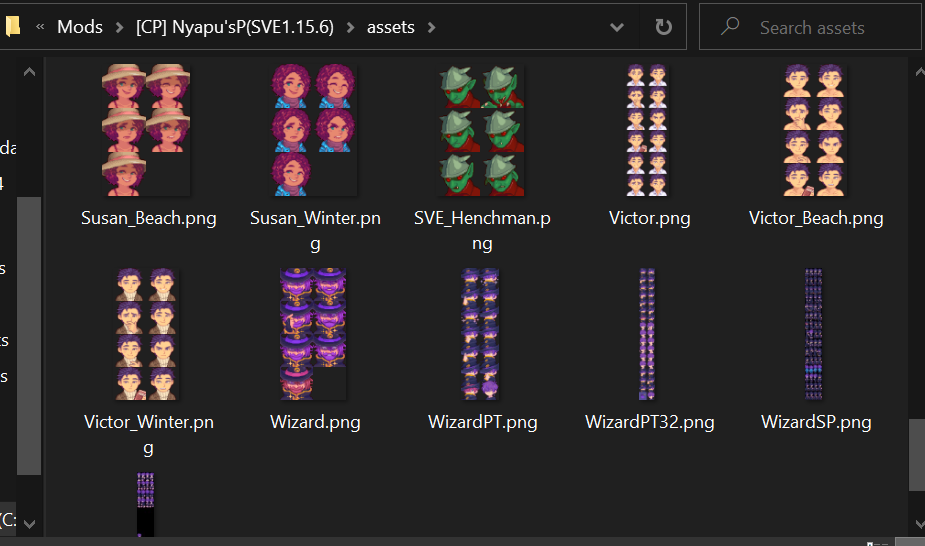The image size is (925, 546).
Task: Click the magnifying glass search icon
Action: tap(730, 27)
